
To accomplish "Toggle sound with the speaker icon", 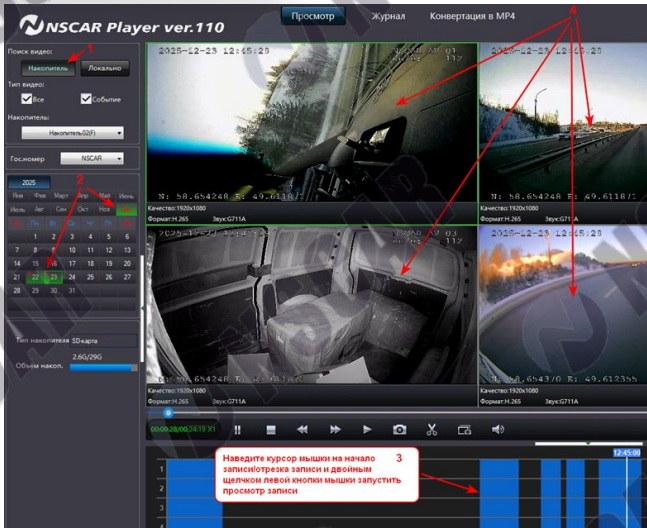I will pos(498,429).
